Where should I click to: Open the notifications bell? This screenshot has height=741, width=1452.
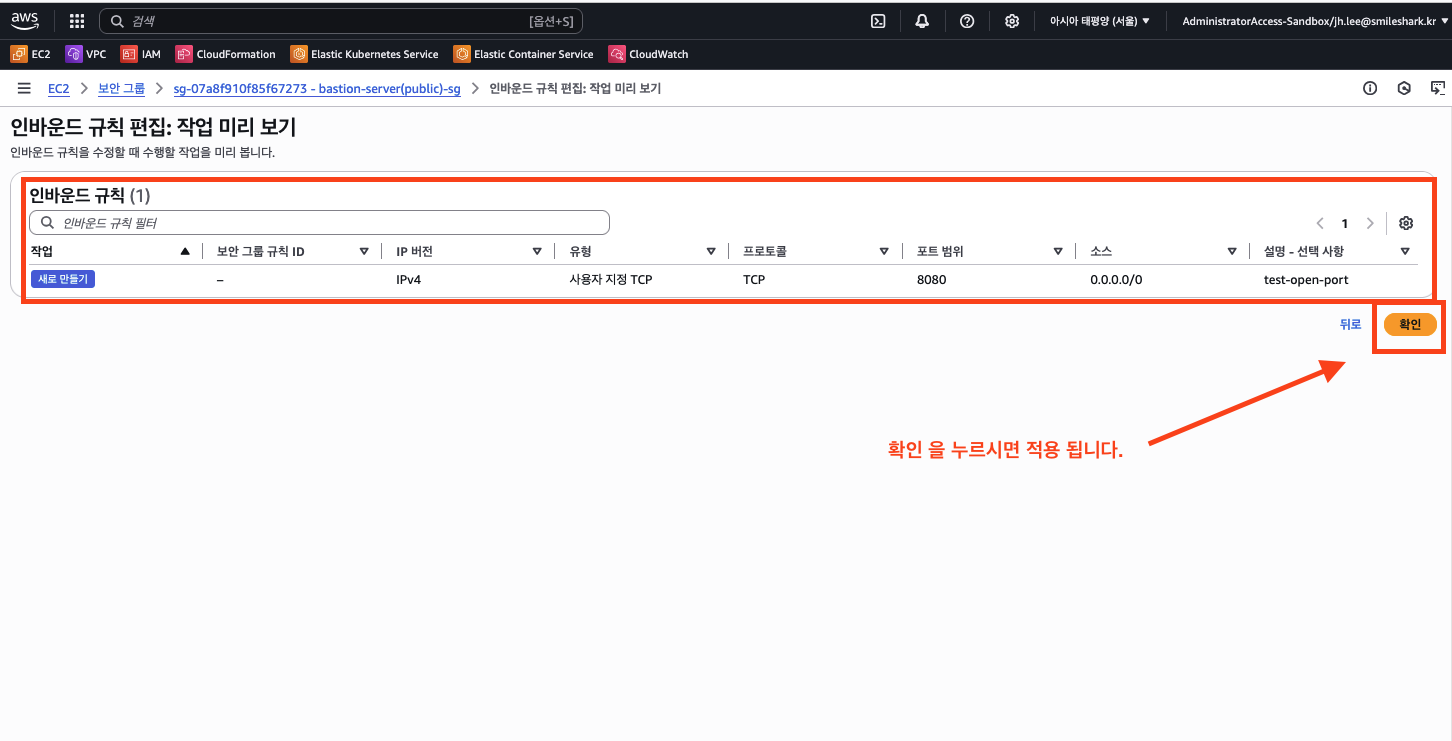[x=922, y=21]
